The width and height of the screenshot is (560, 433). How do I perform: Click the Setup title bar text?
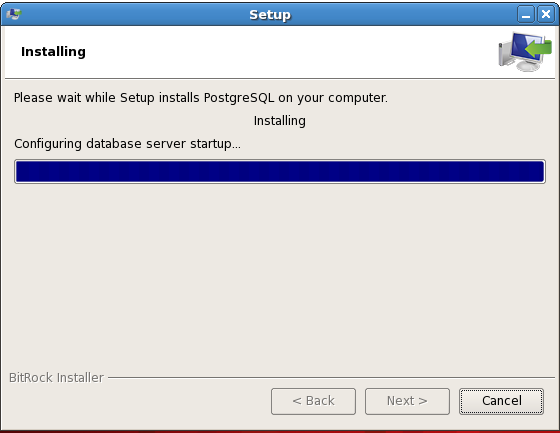coord(270,15)
